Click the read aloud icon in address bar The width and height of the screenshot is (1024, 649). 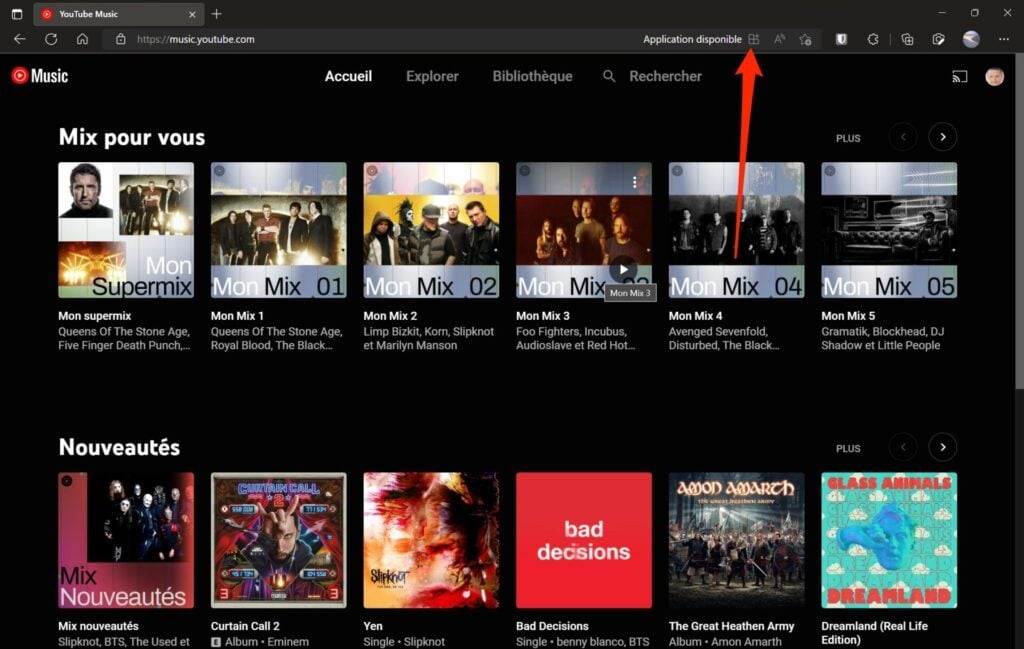[779, 39]
